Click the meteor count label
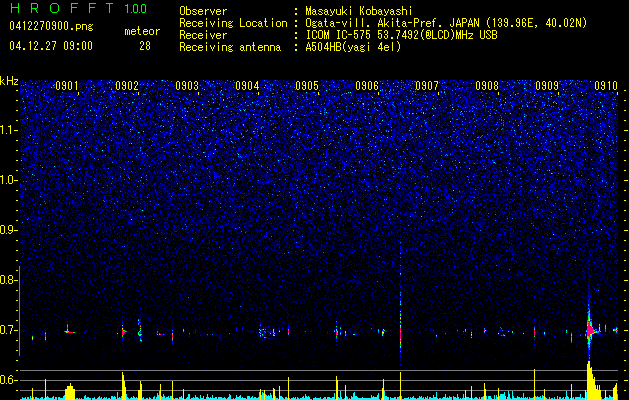 [142, 31]
